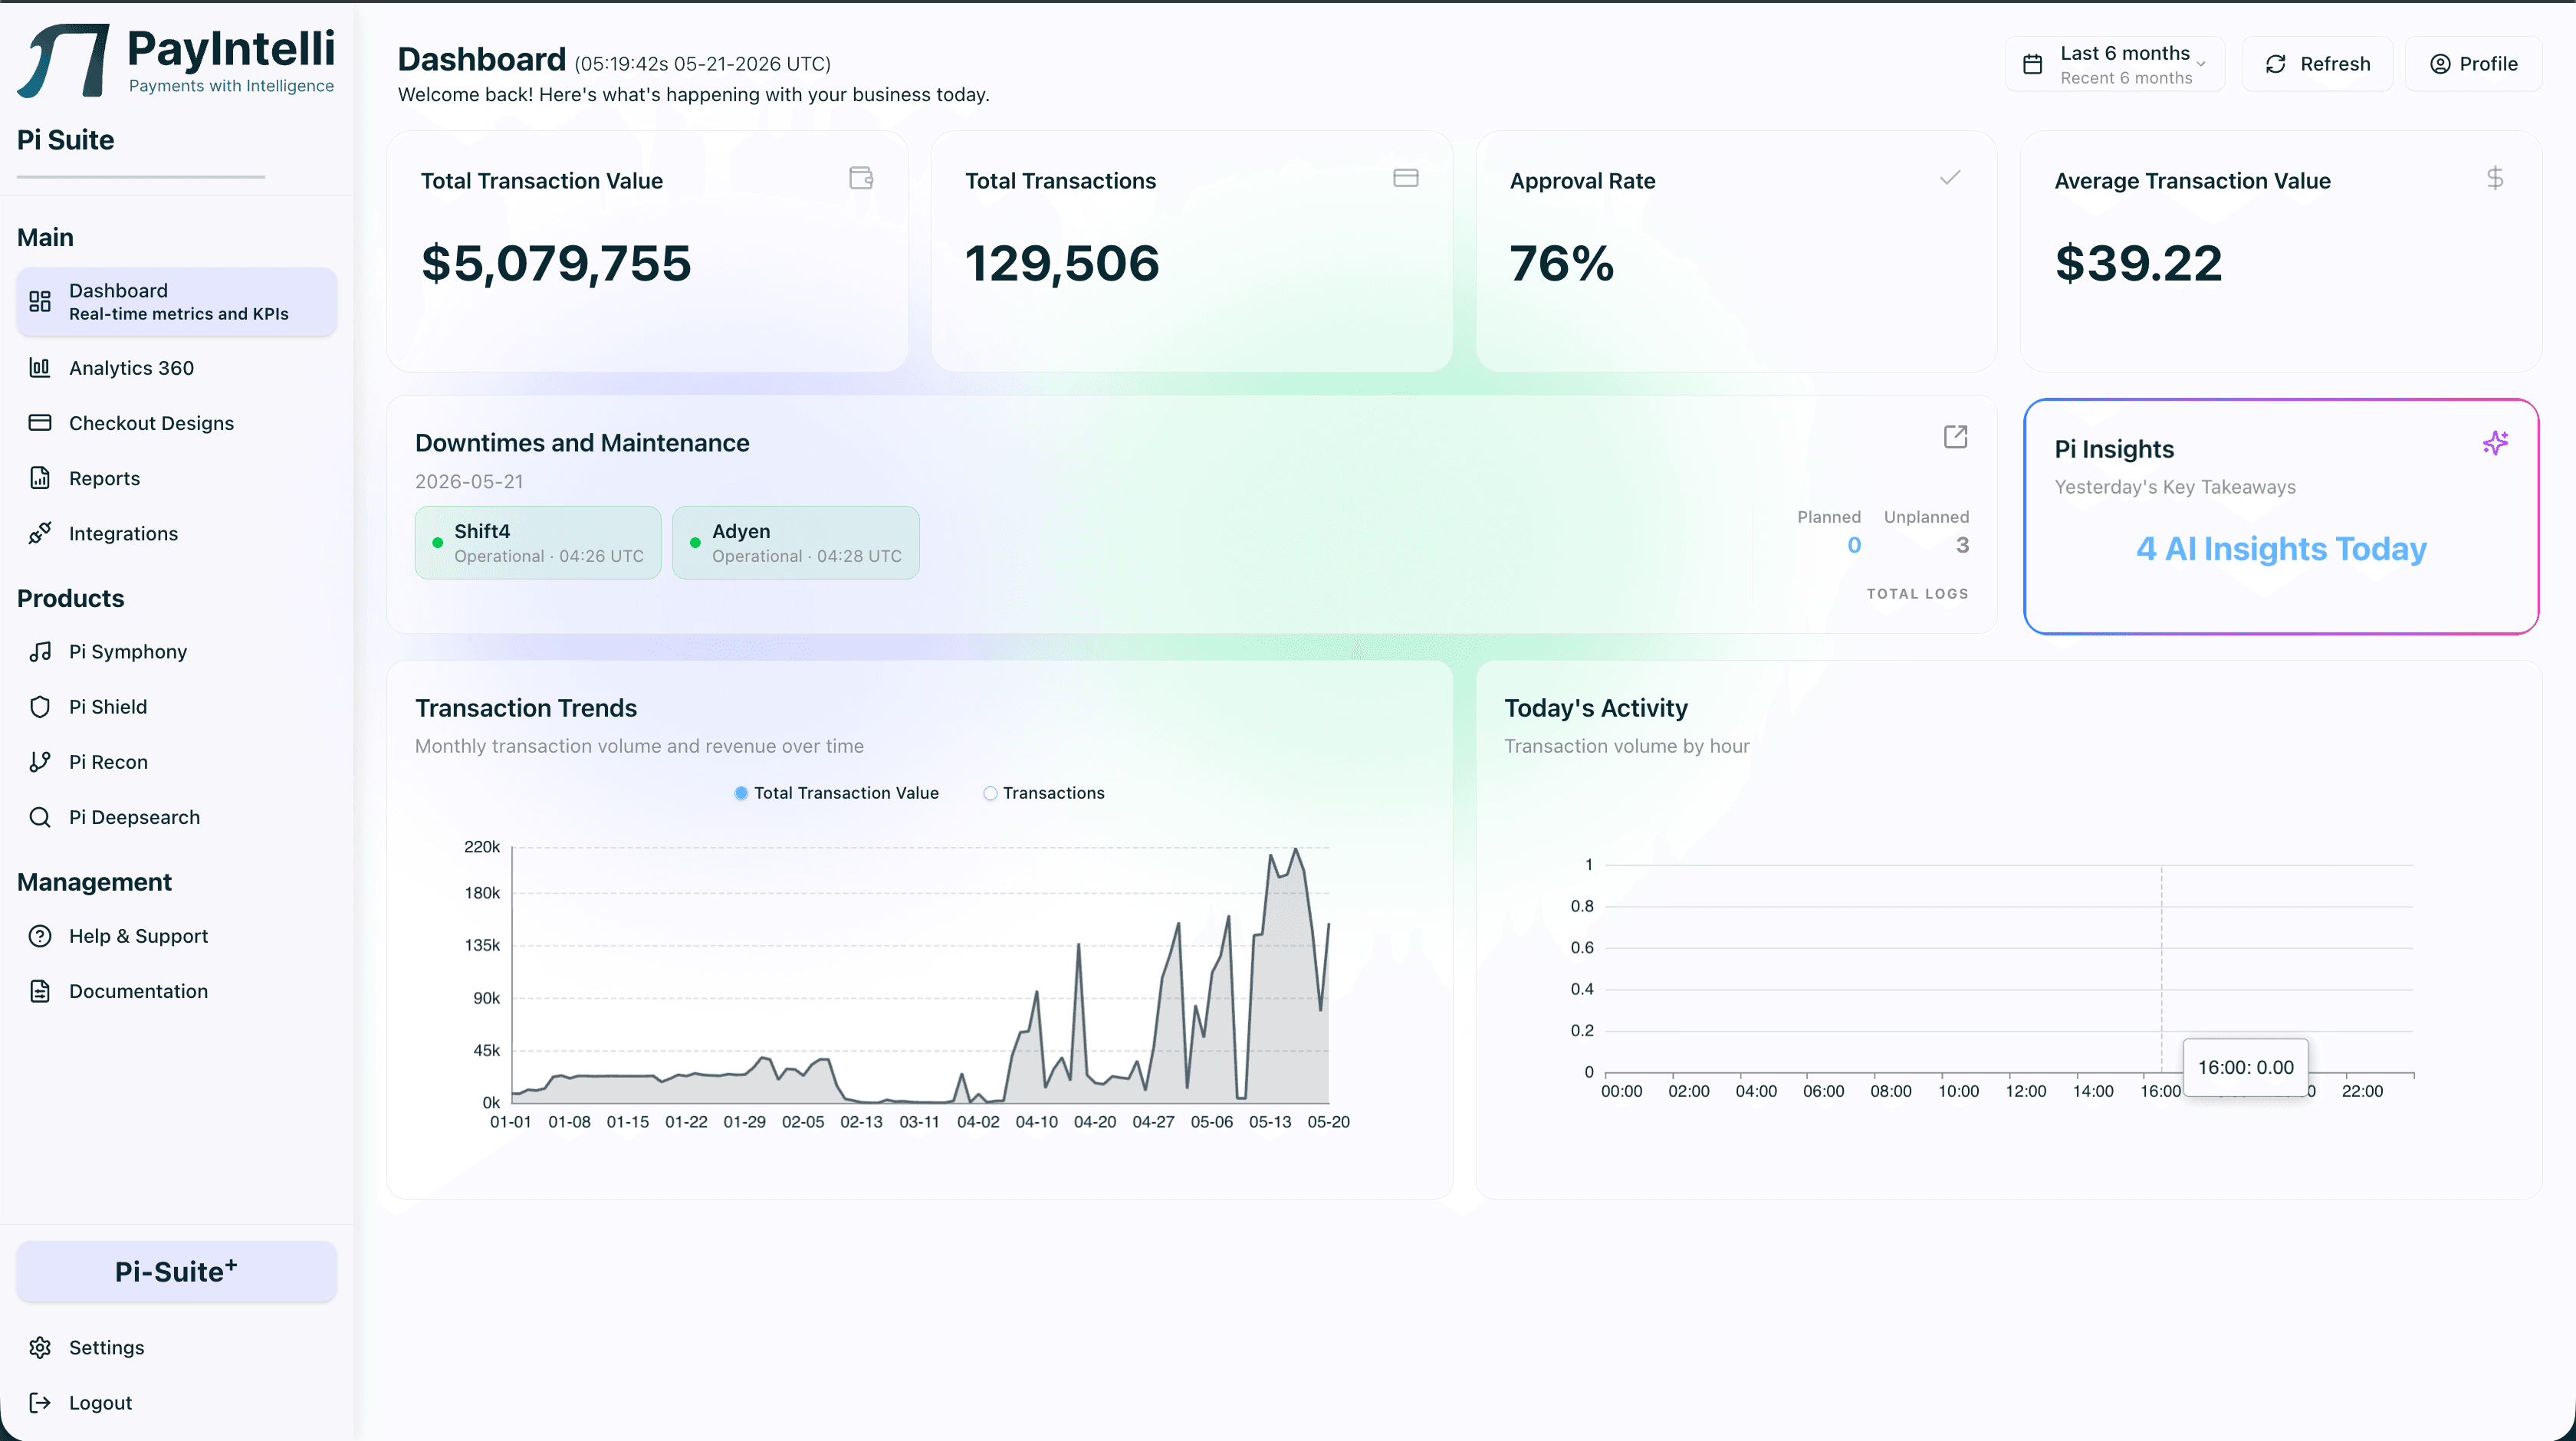2576x1441 pixels.
Task: Open the Reports section
Action: click(177, 478)
